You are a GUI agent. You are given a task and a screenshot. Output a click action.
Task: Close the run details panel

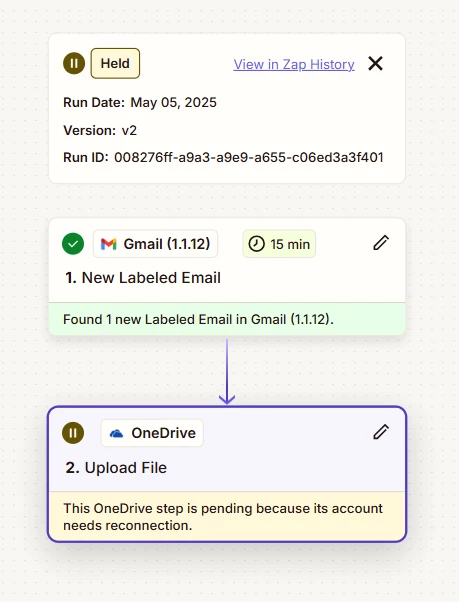(x=375, y=63)
